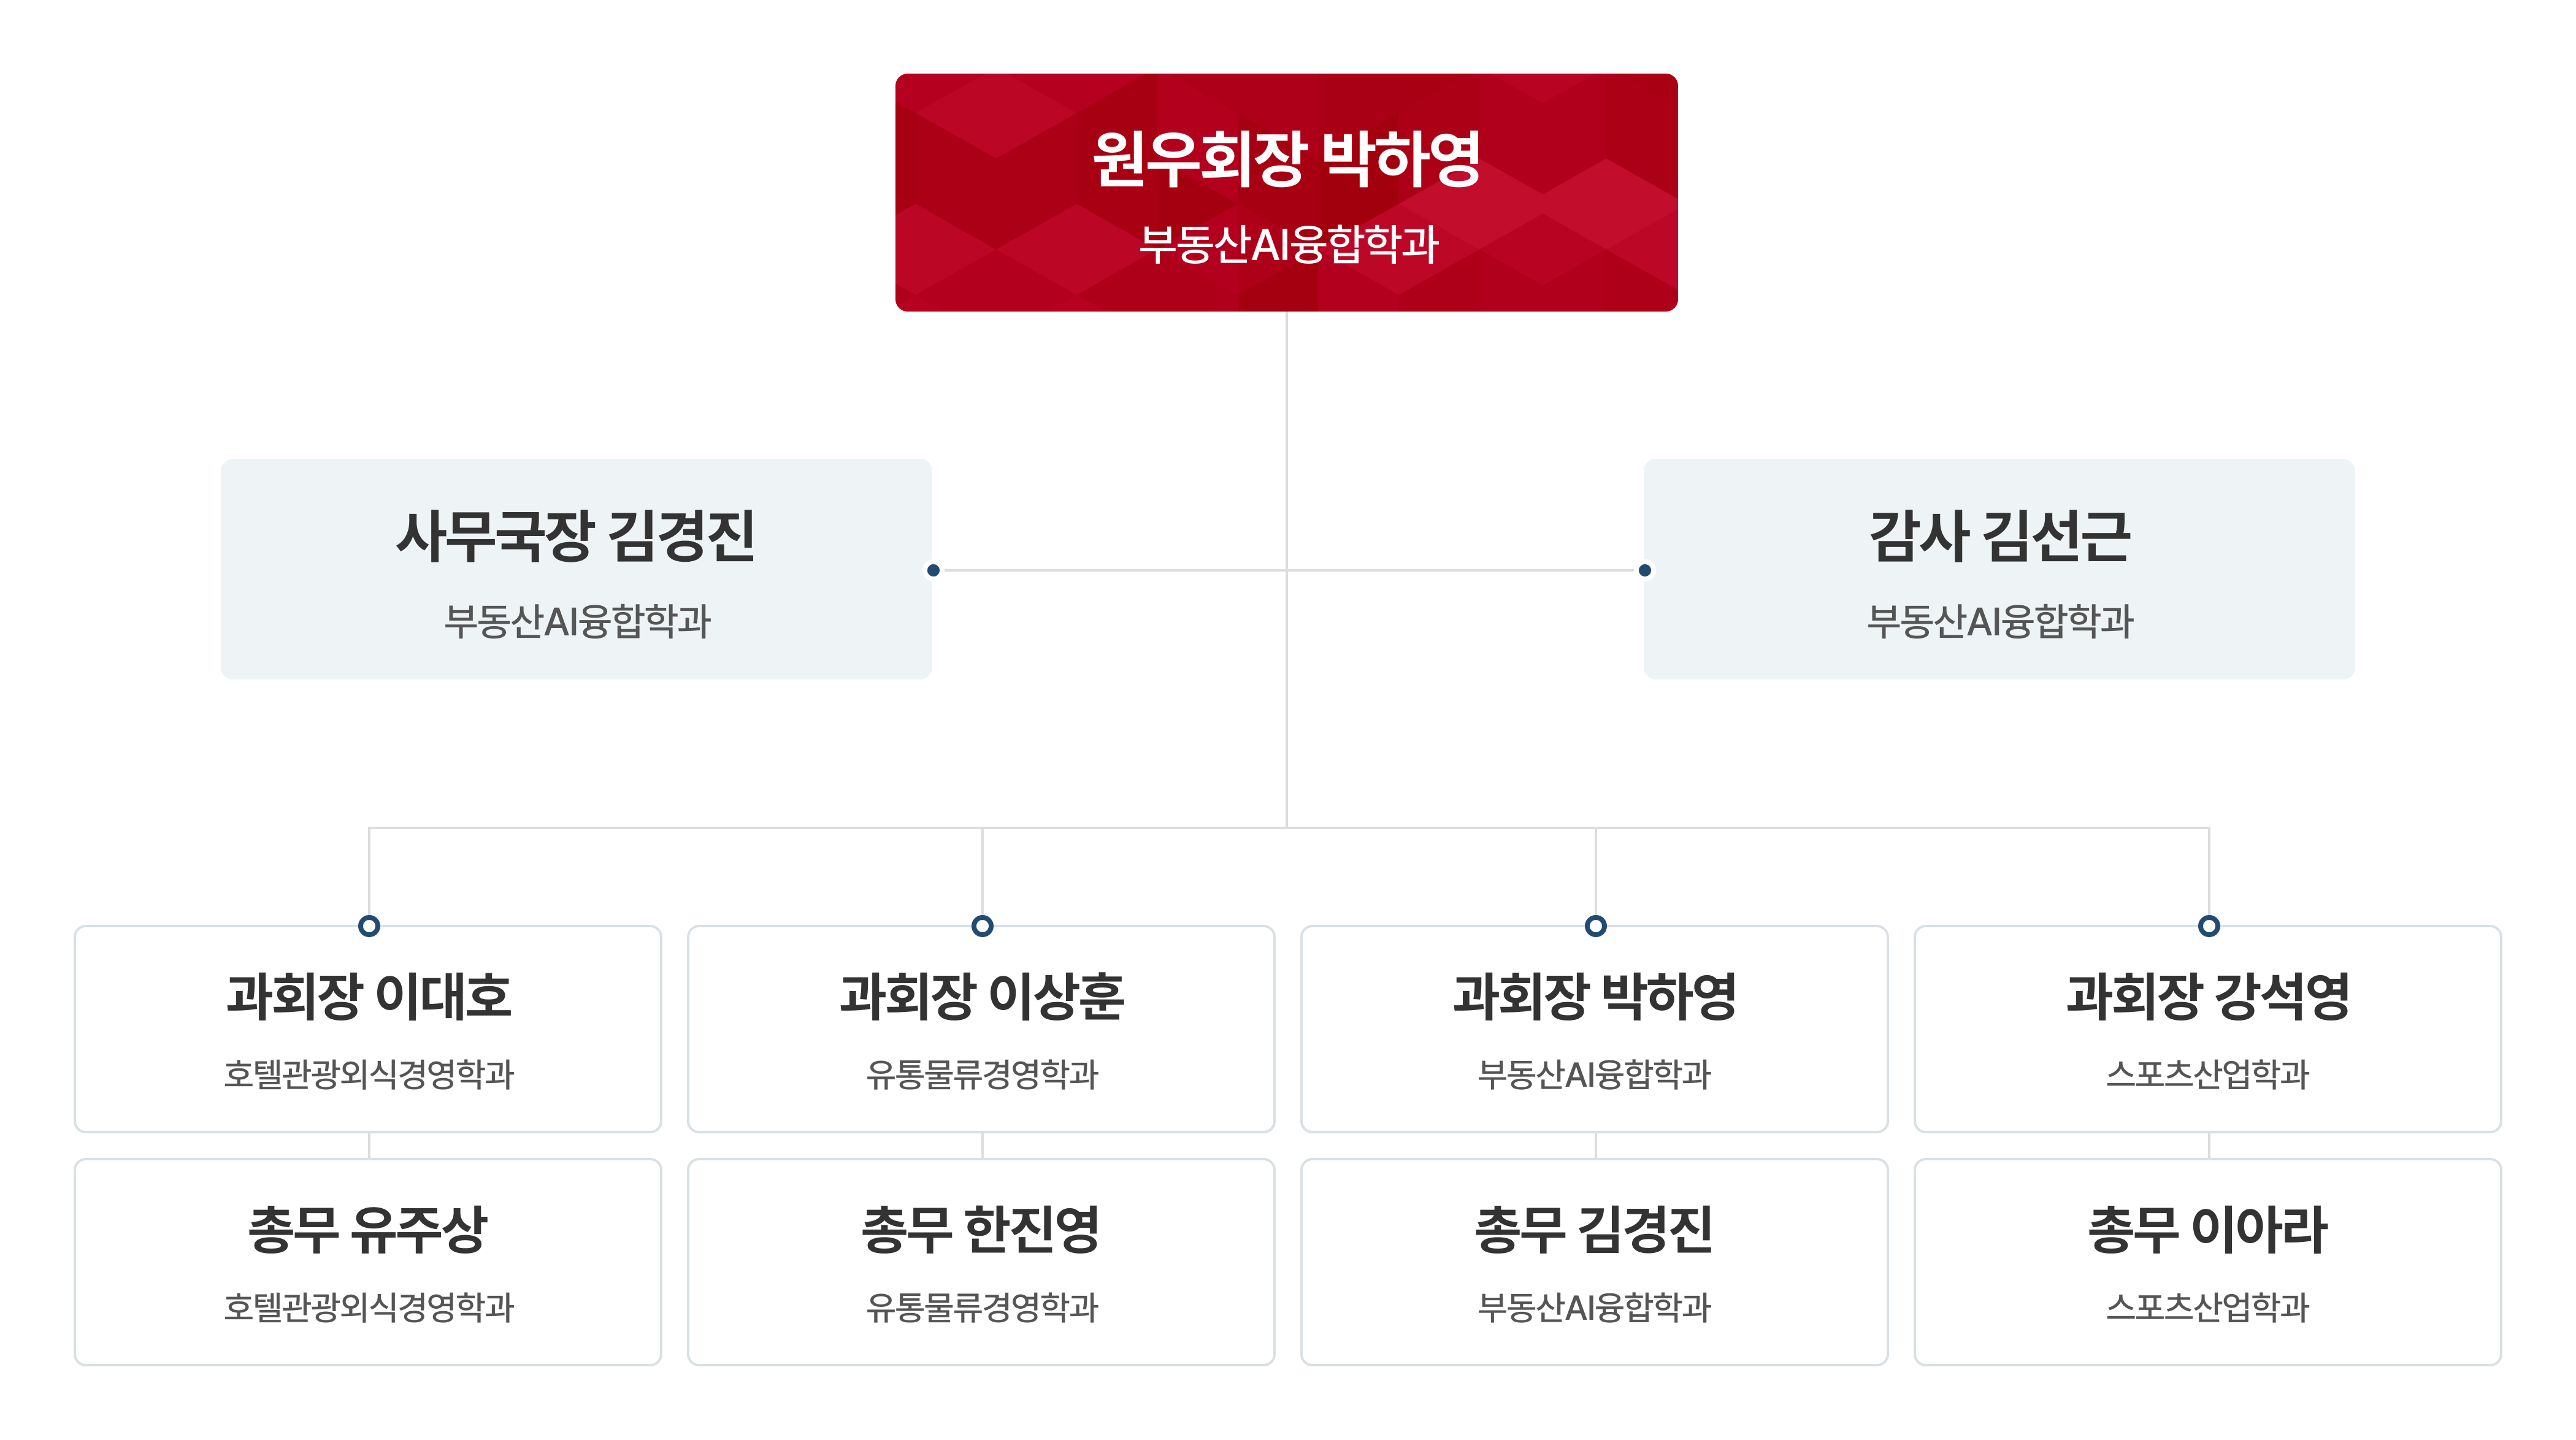Select the 과회장 박하영 card
This screenshot has height=1440, width=2576.
tap(1594, 1029)
